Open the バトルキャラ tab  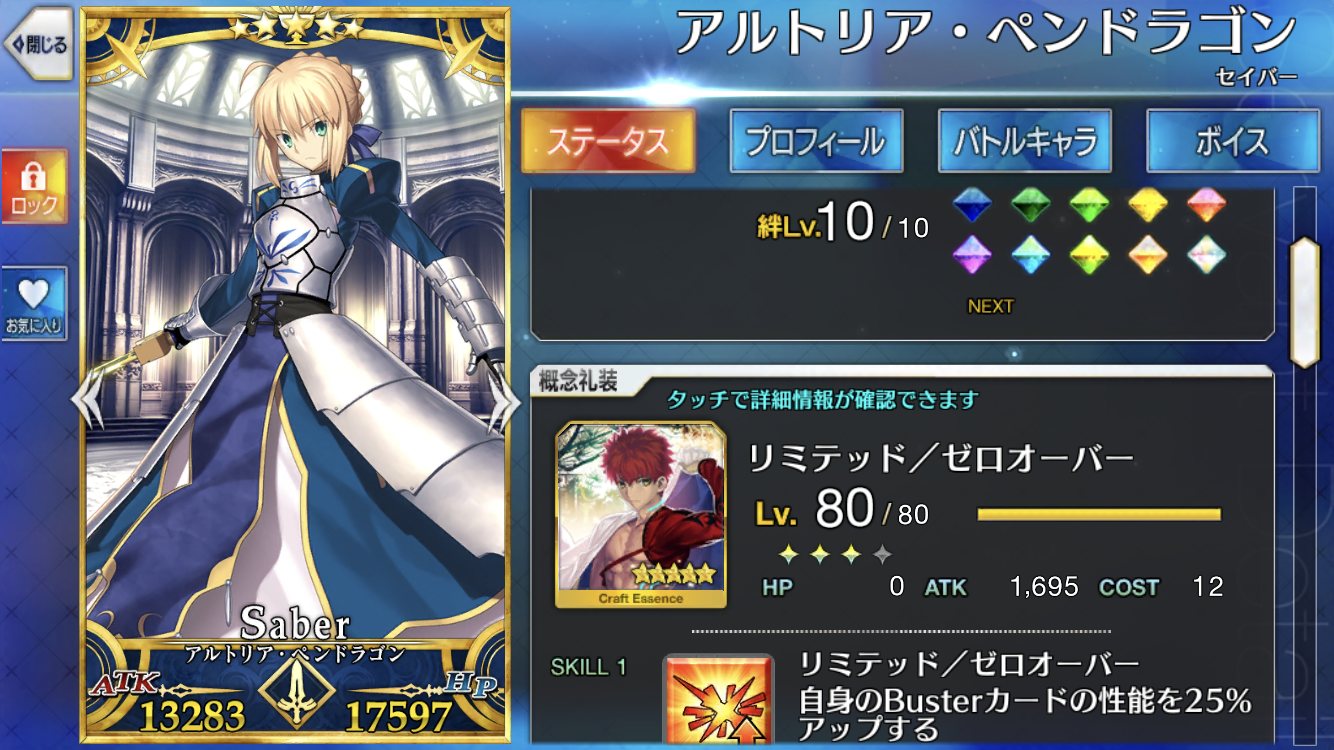[1024, 141]
